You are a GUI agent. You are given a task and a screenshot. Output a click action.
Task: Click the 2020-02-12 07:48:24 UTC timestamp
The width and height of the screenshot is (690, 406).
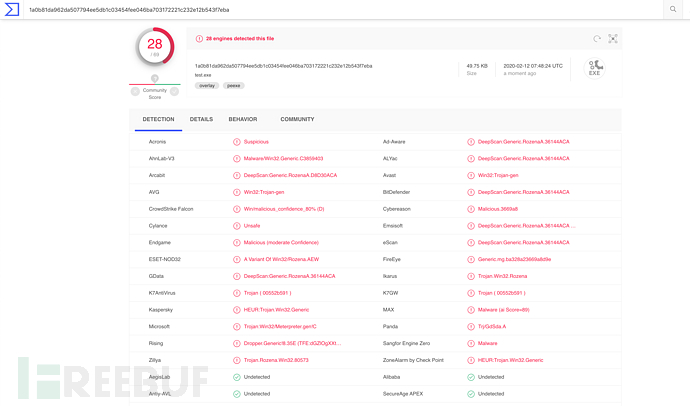click(533, 66)
